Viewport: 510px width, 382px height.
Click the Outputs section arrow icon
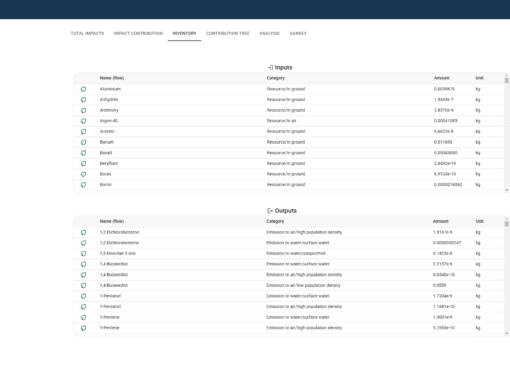[x=270, y=211]
